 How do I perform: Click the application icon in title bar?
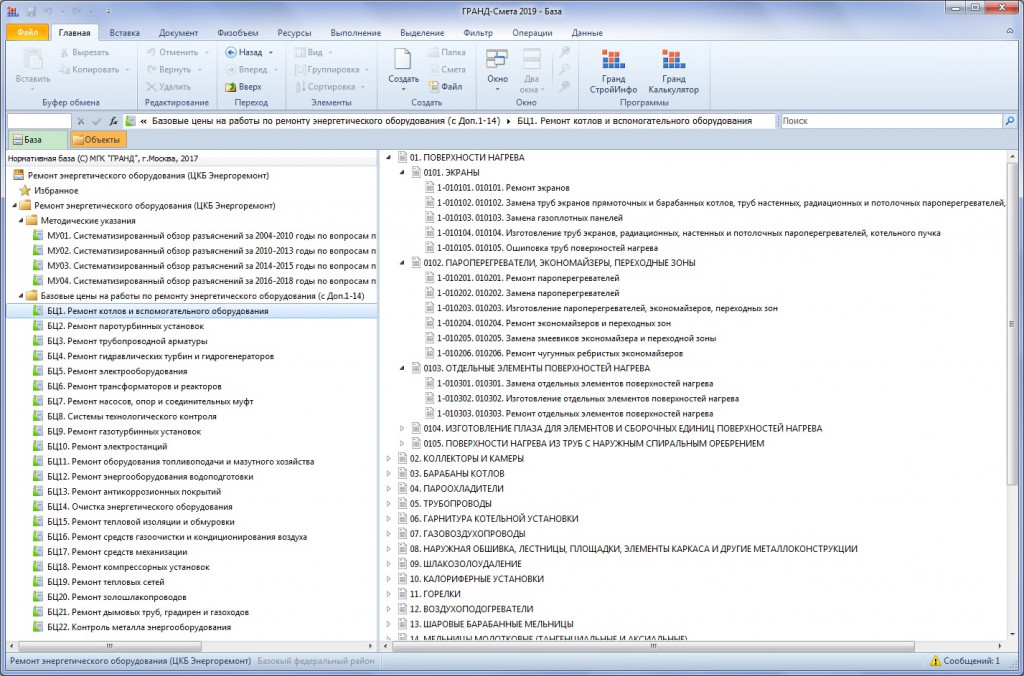pos(13,11)
